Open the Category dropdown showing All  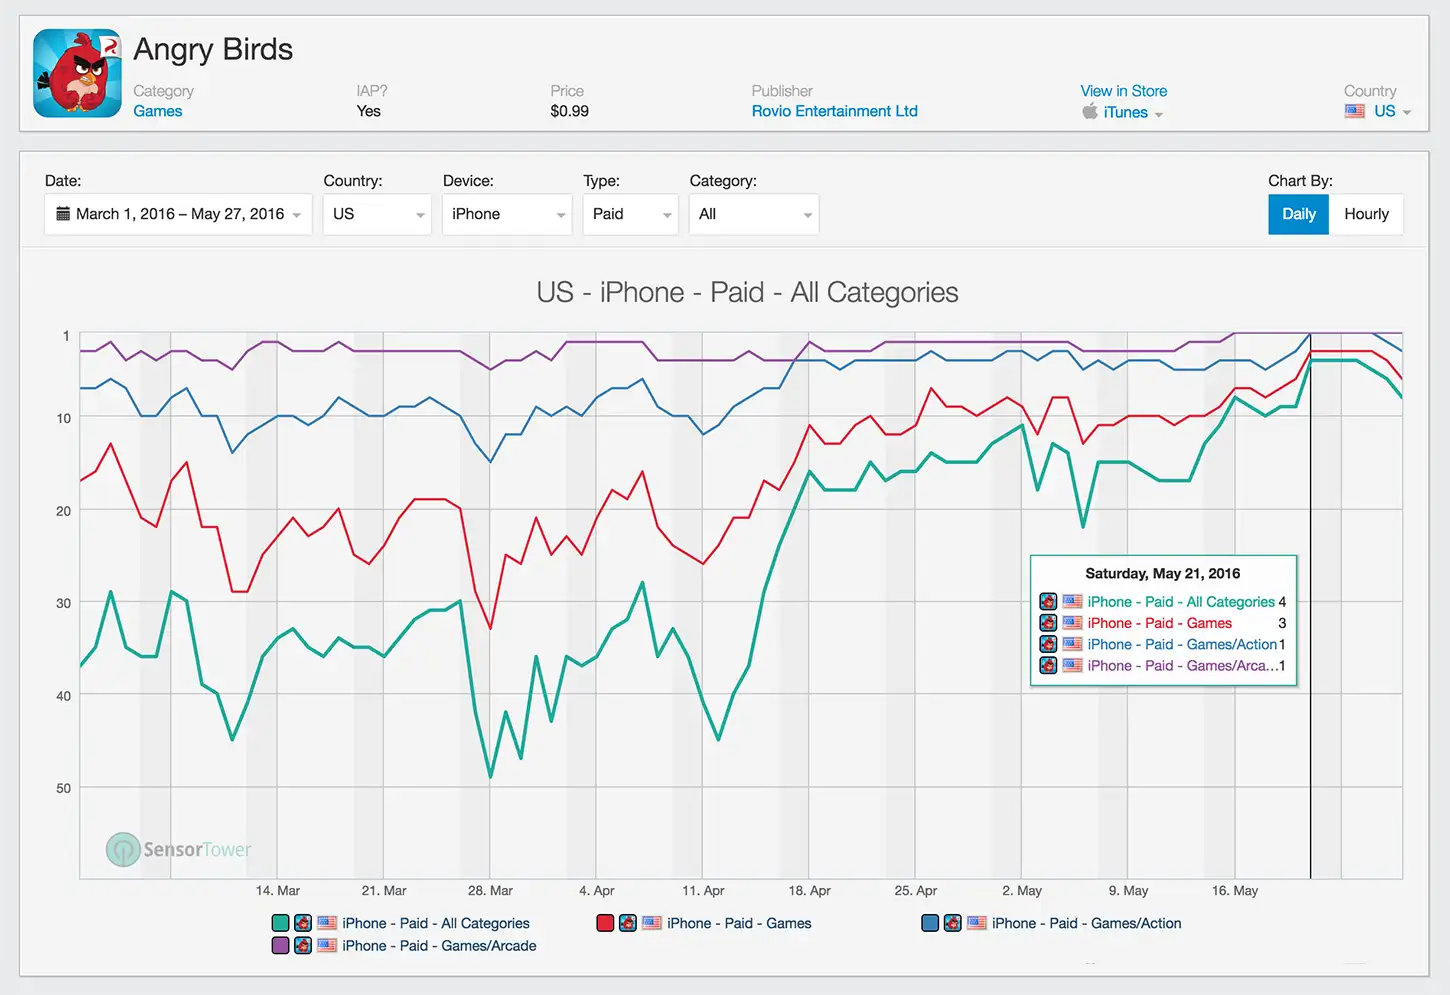[x=754, y=214]
